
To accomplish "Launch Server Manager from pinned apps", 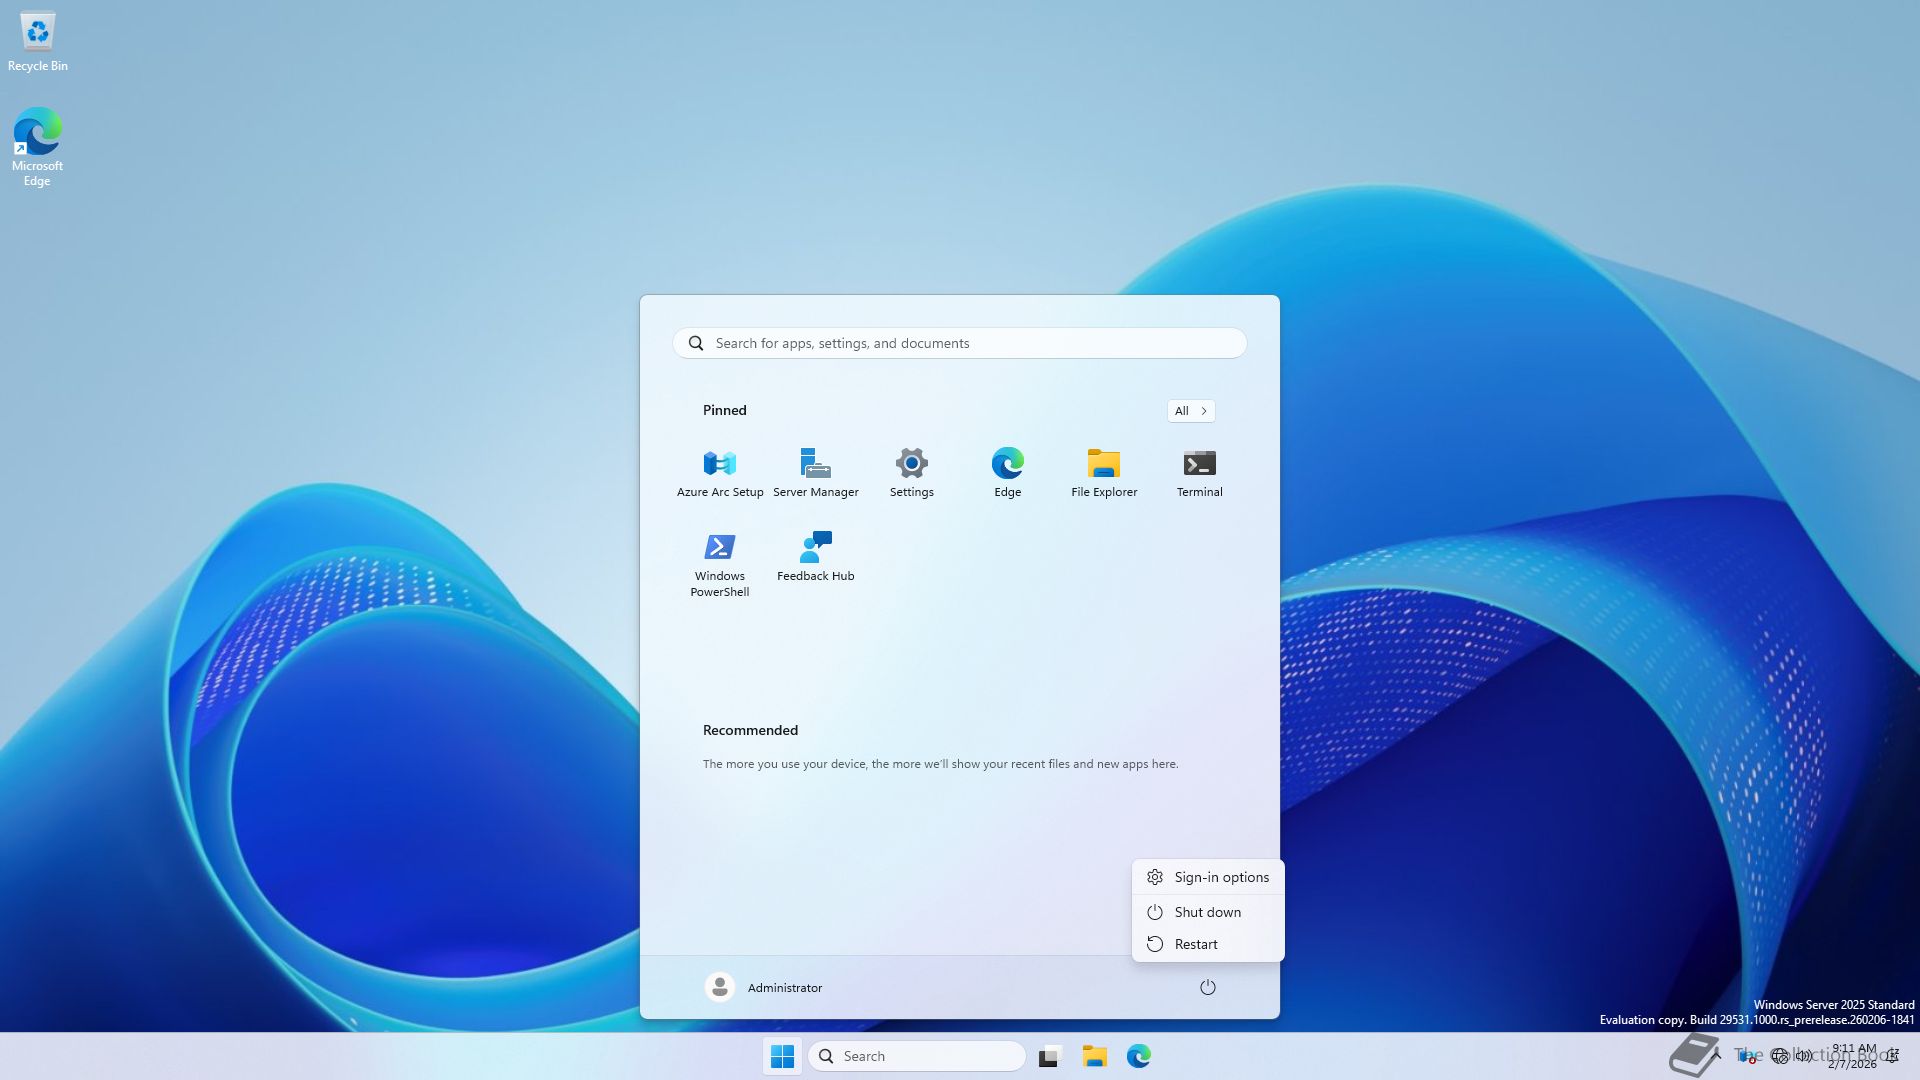I will (x=815, y=472).
